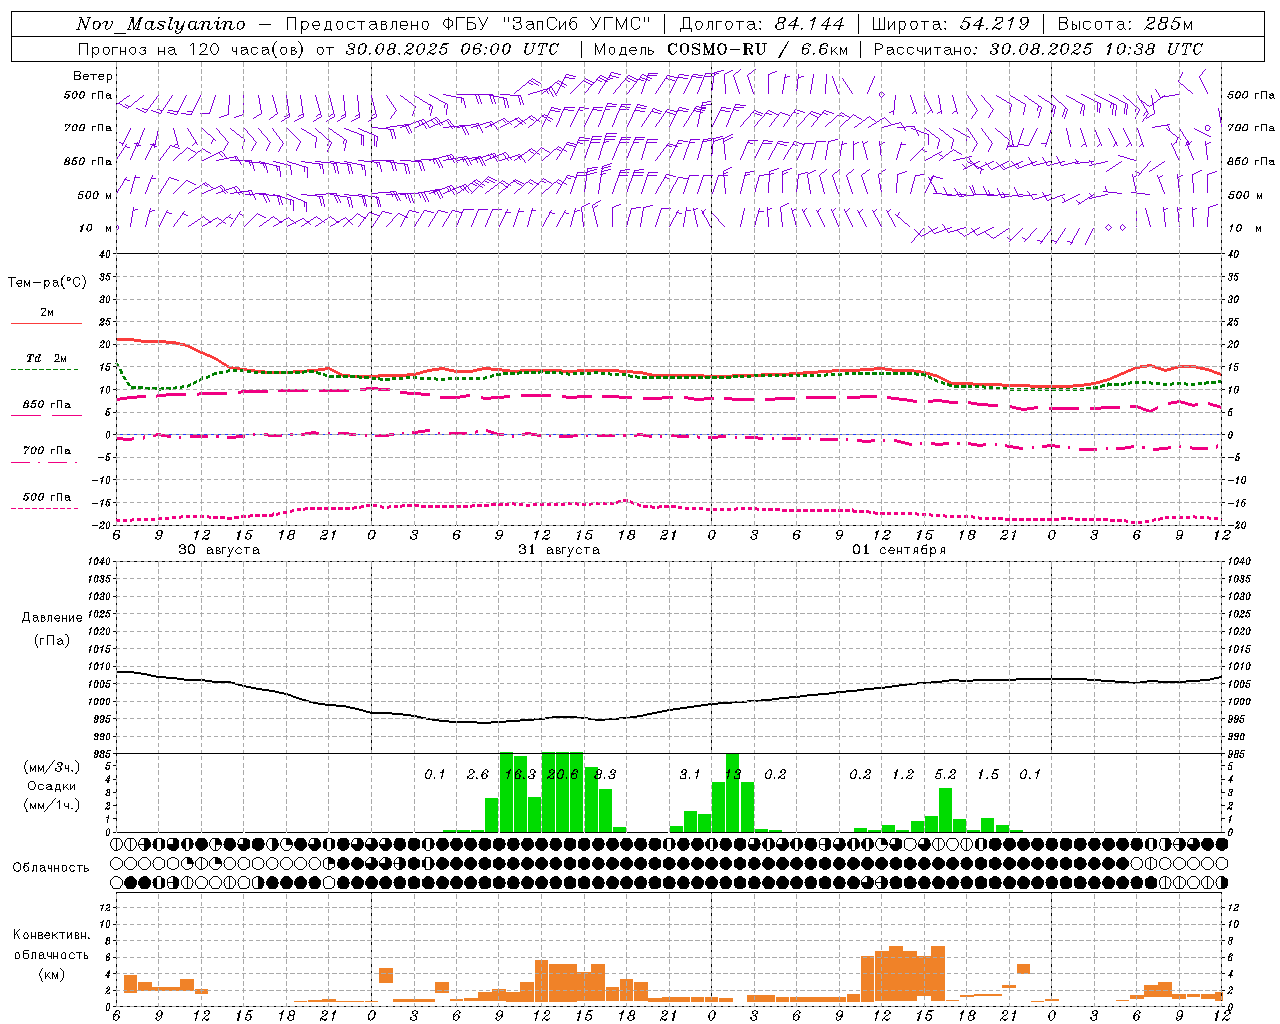This screenshot has width=1280, height=1024.
Task: Click the Ветер panel label
Action: click(x=93, y=76)
